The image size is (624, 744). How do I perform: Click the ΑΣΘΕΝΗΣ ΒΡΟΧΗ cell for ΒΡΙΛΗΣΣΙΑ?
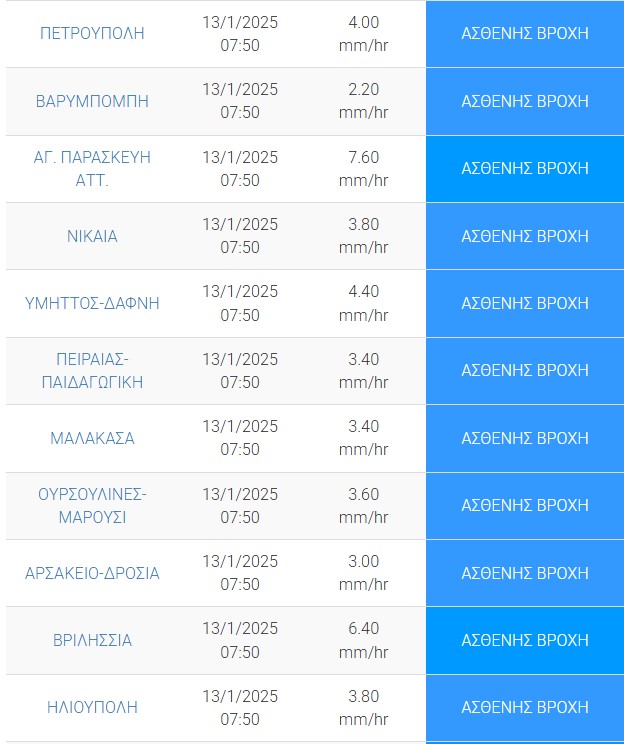click(x=525, y=640)
